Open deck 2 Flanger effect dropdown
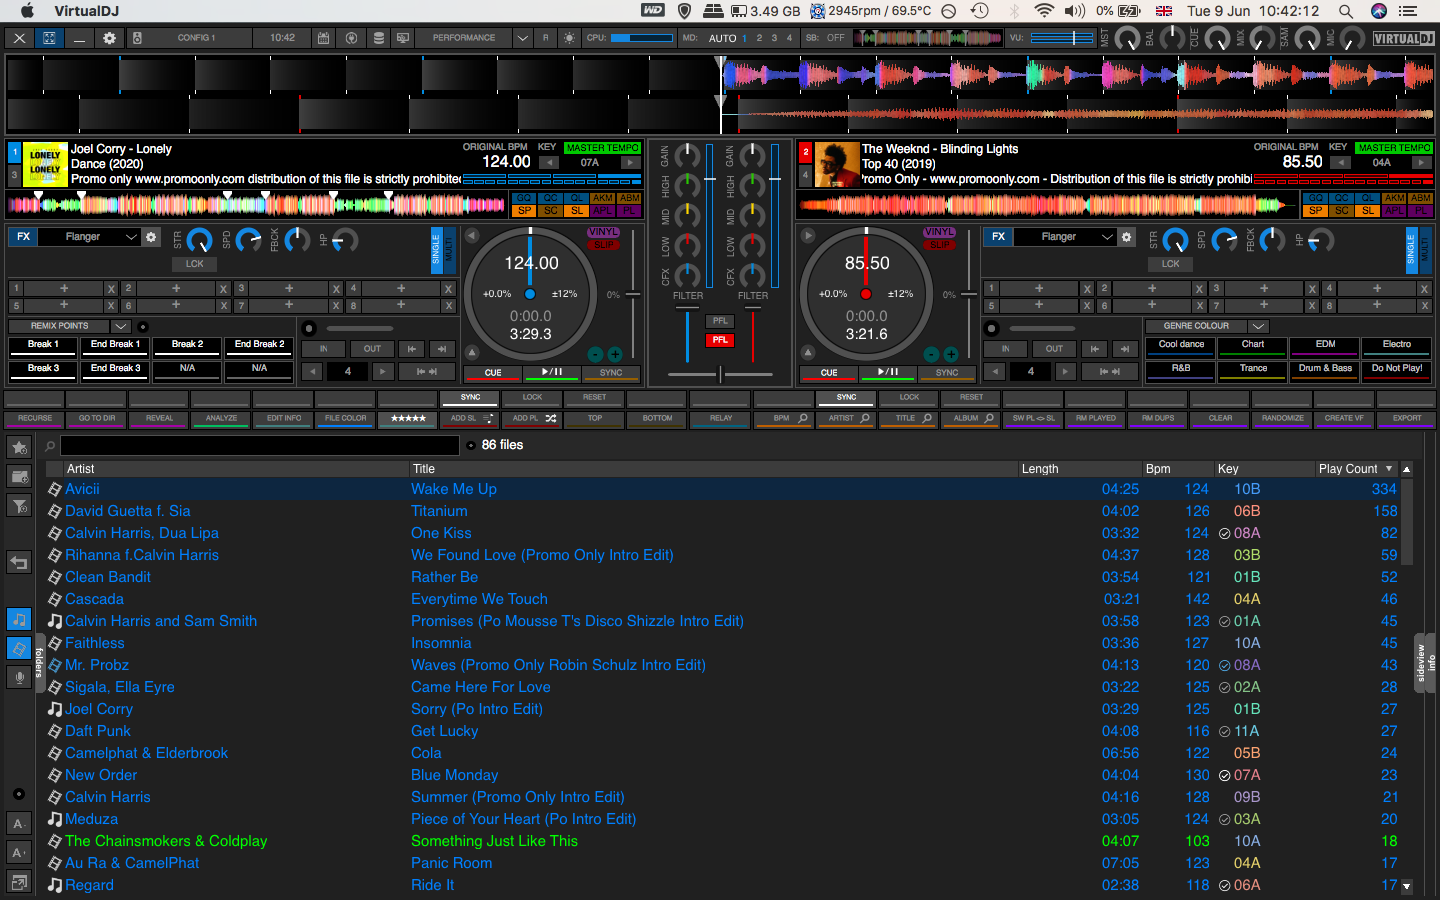The width and height of the screenshot is (1440, 900). [x=1106, y=237]
